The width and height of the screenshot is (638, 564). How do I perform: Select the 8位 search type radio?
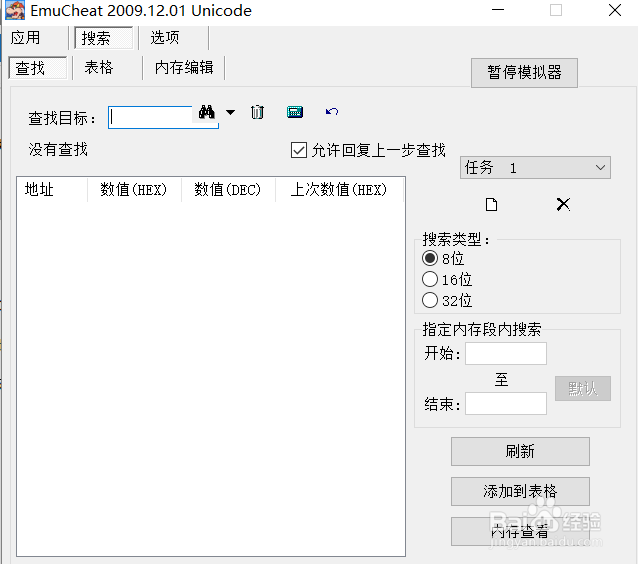pos(430,258)
